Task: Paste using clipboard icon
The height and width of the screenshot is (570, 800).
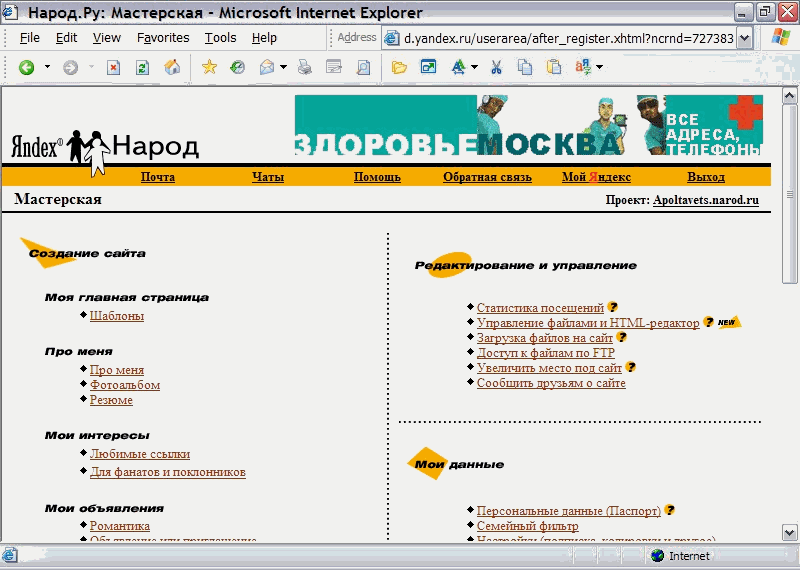Action: (x=554, y=67)
